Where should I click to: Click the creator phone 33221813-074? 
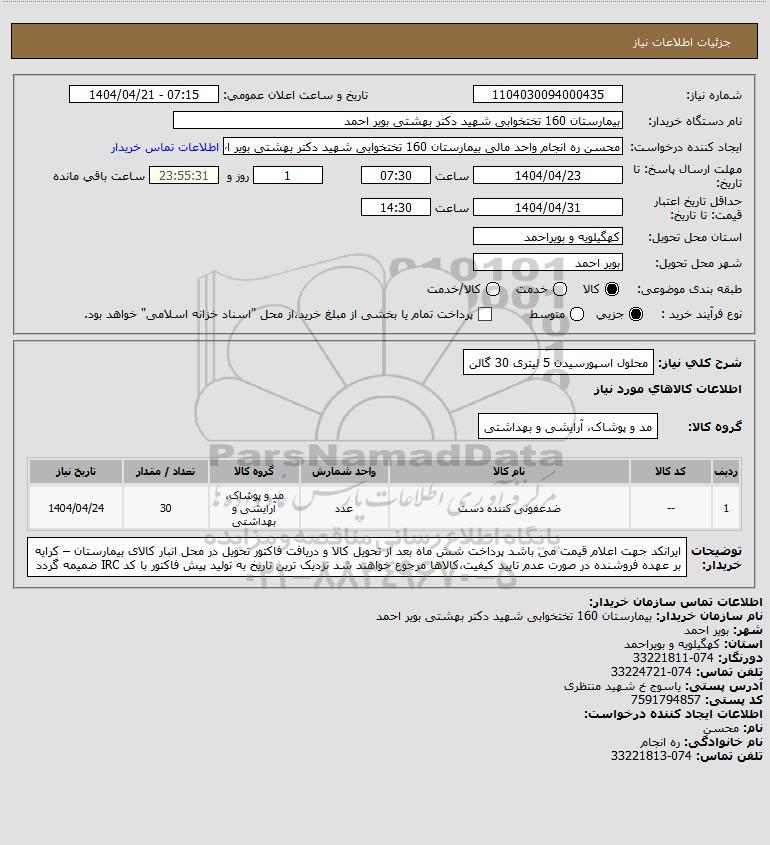(x=651, y=756)
